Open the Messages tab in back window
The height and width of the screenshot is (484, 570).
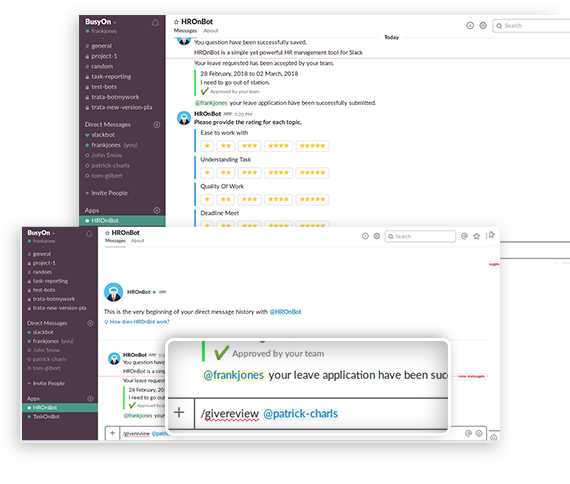pos(185,31)
